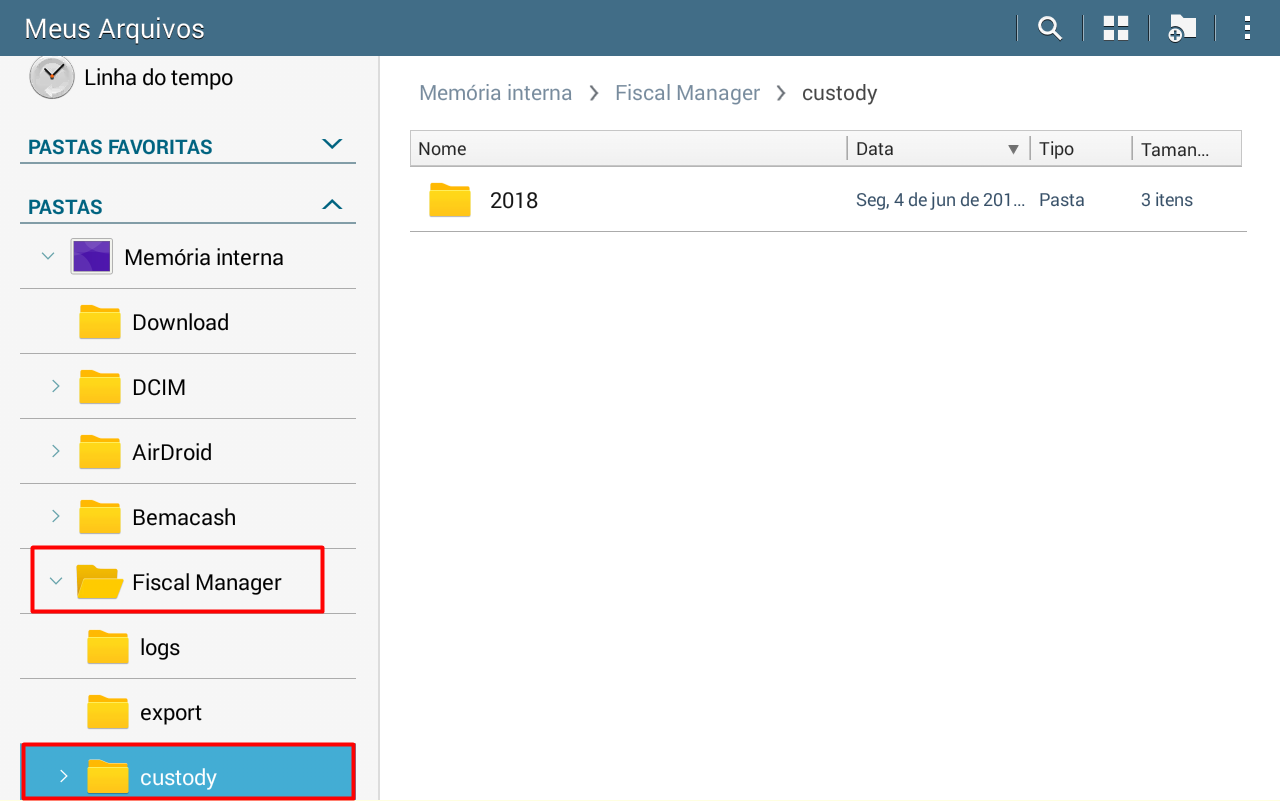Click the export folder icon

[x=108, y=712]
